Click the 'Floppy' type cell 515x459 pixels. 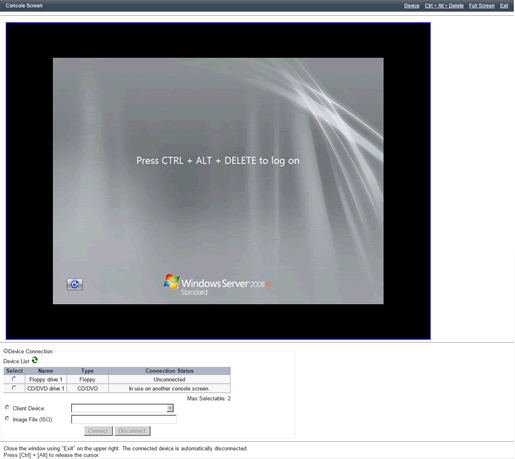pyautogui.click(x=87, y=379)
